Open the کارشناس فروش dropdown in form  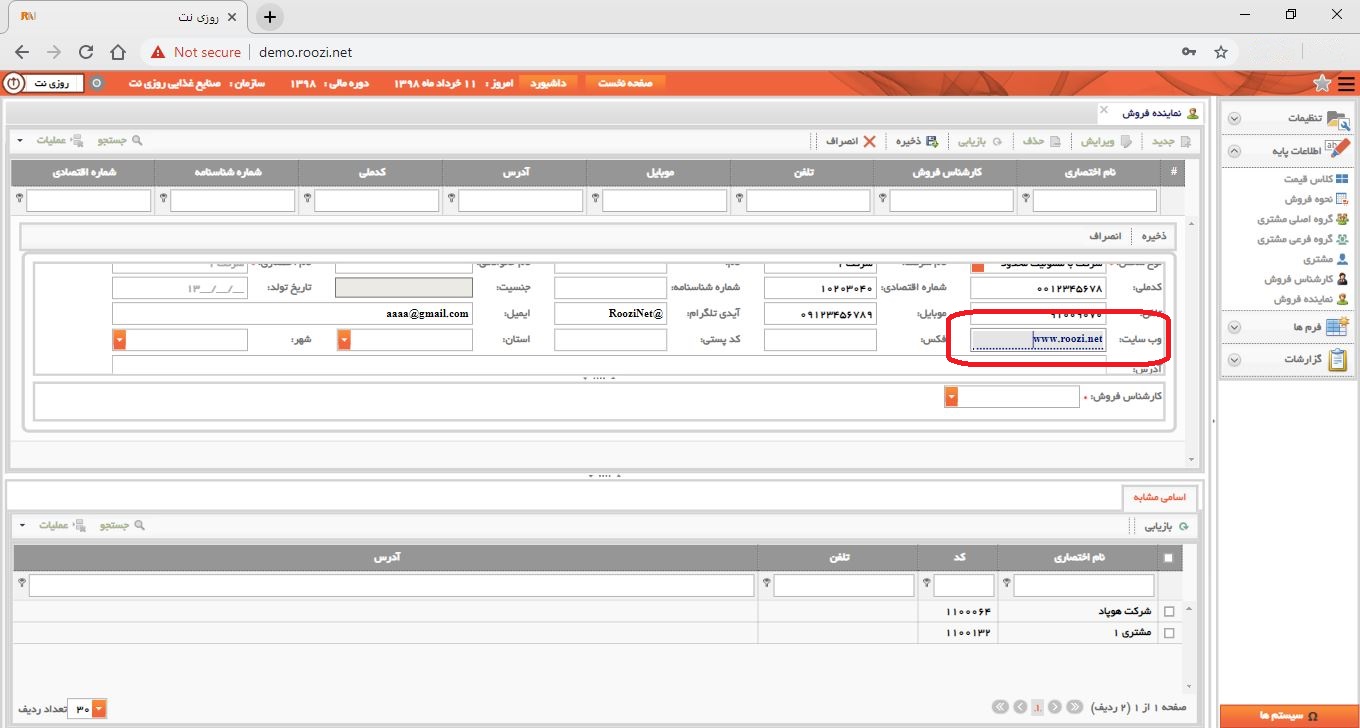tap(952, 397)
